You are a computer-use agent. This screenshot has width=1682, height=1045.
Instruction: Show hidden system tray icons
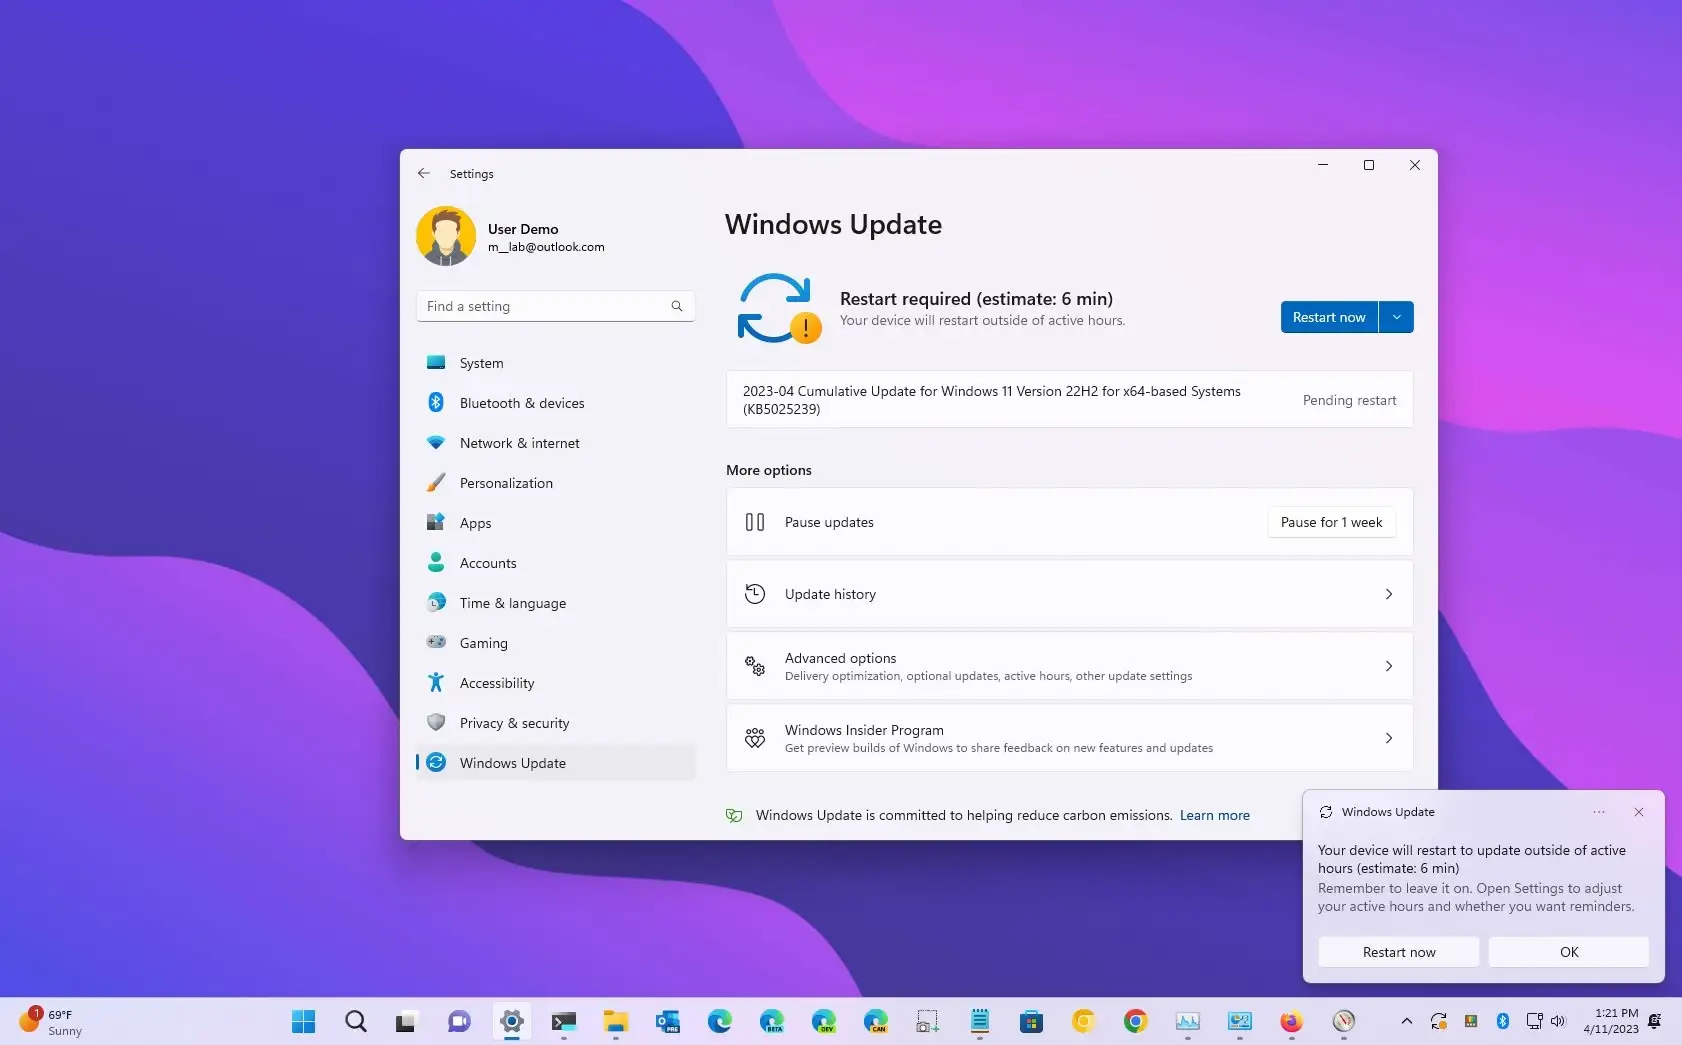click(1406, 1021)
